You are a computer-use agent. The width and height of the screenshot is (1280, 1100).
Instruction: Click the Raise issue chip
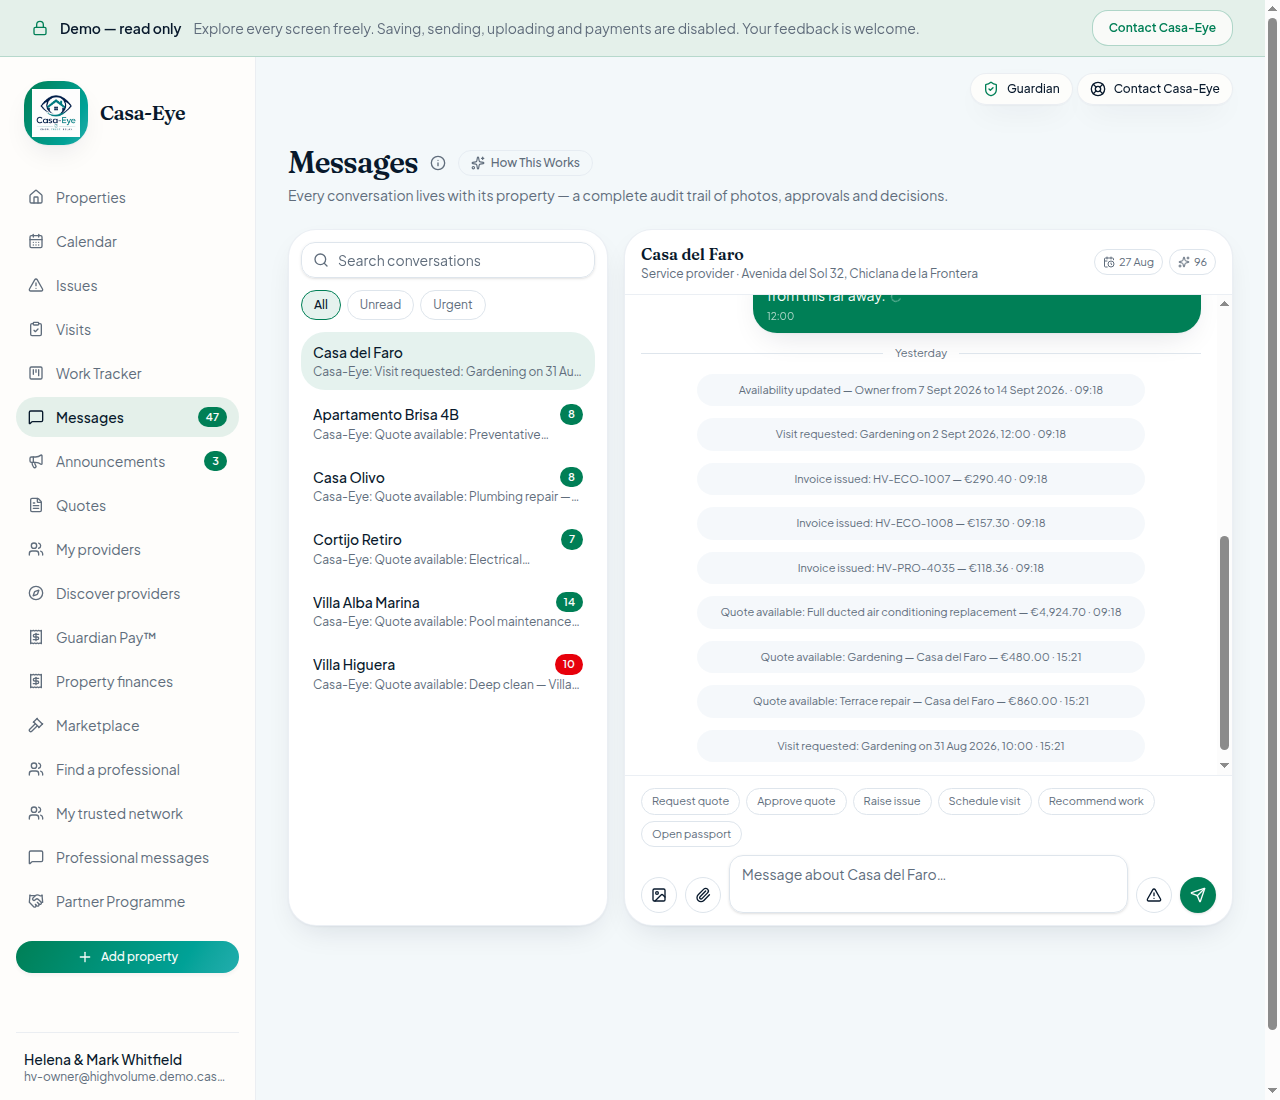point(892,802)
